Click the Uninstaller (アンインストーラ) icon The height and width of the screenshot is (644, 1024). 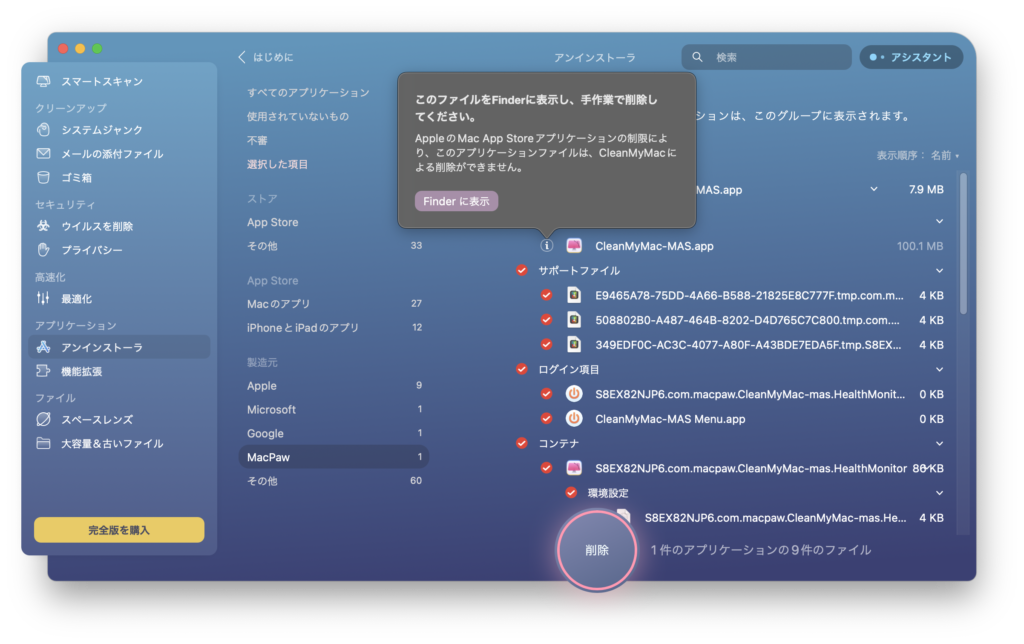[44, 347]
